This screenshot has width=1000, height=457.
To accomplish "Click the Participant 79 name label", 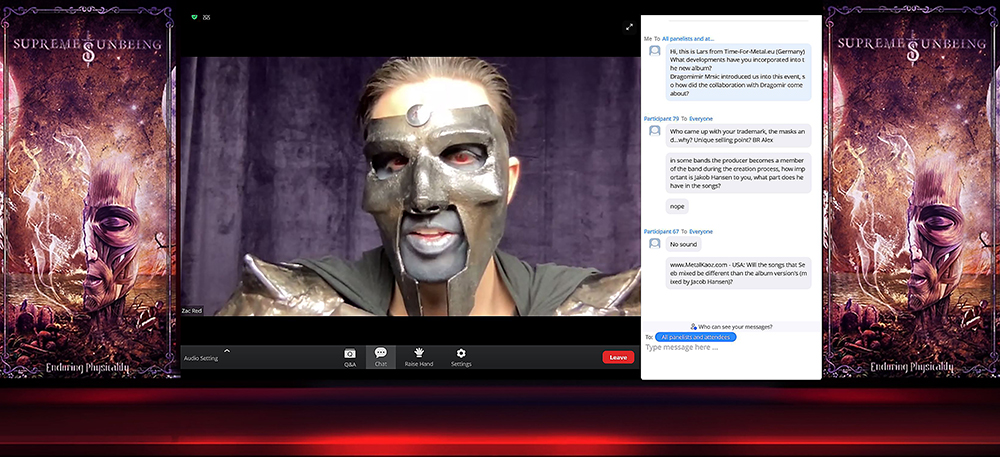I will pos(661,118).
